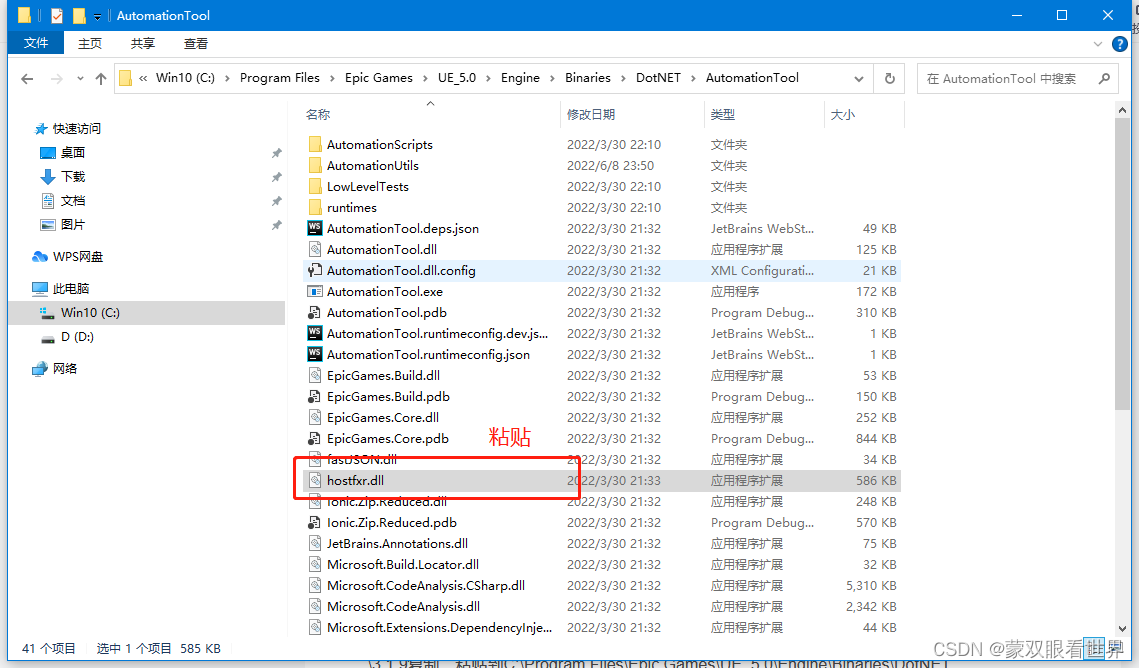Select the AutomationScripts folder icon
This screenshot has width=1139, height=668.
coord(315,144)
